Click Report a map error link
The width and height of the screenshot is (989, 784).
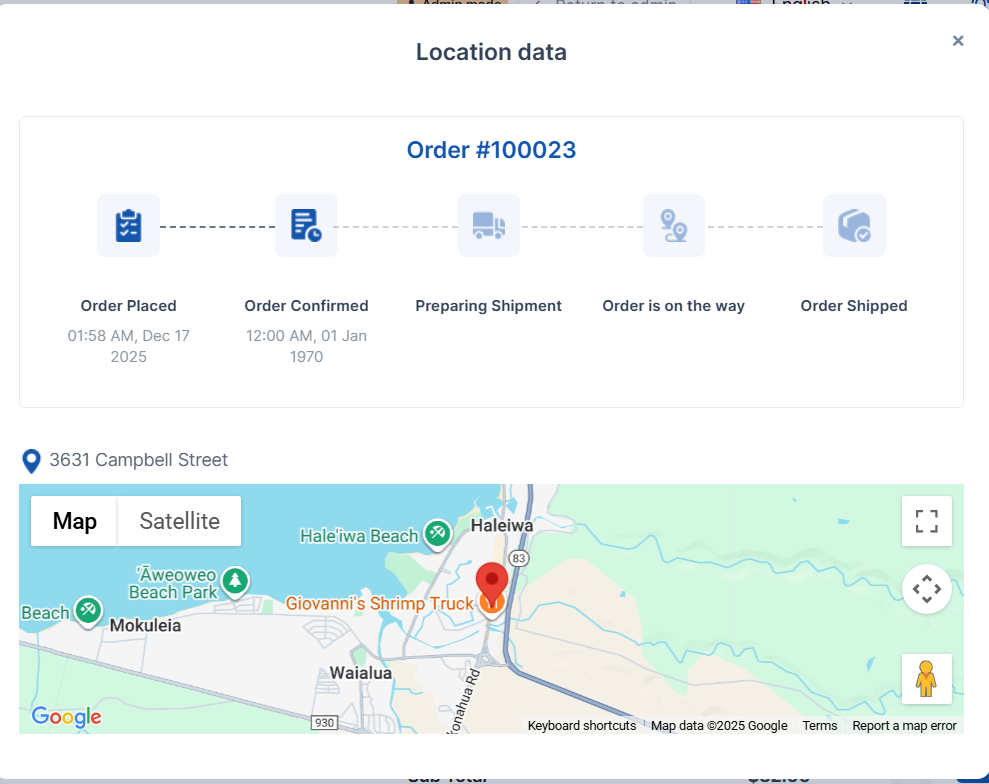click(904, 726)
